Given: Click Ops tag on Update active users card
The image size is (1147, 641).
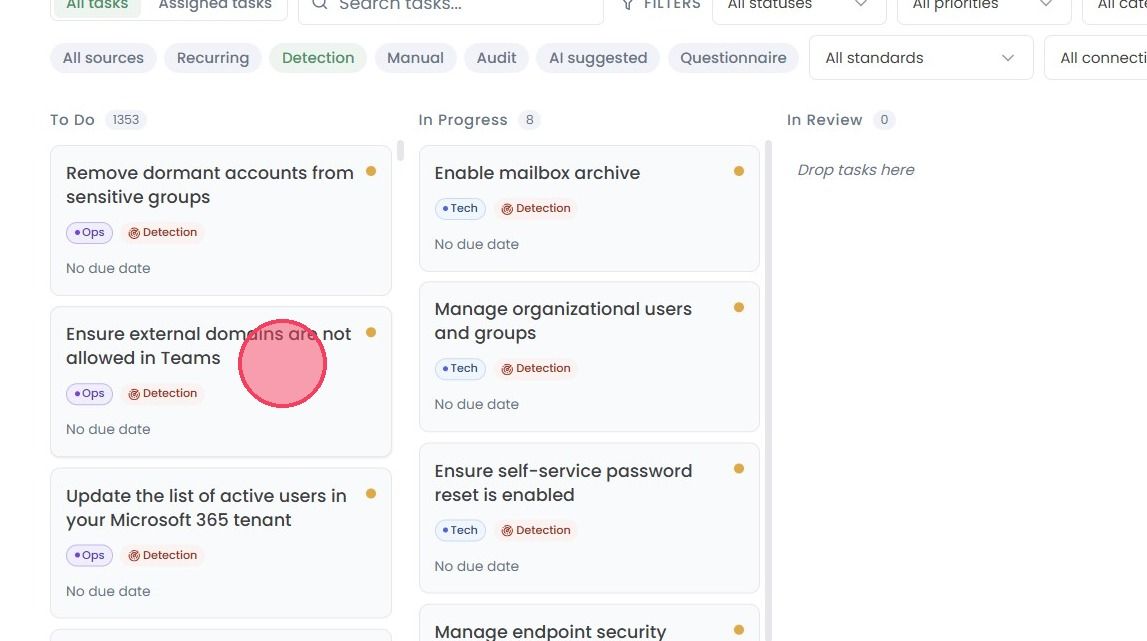Looking at the screenshot, I should 89,555.
